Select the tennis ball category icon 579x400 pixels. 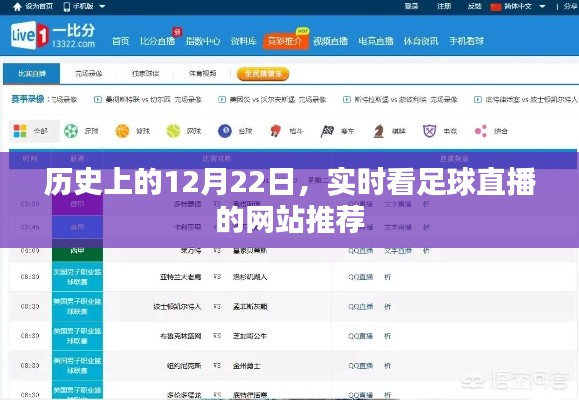174,131
